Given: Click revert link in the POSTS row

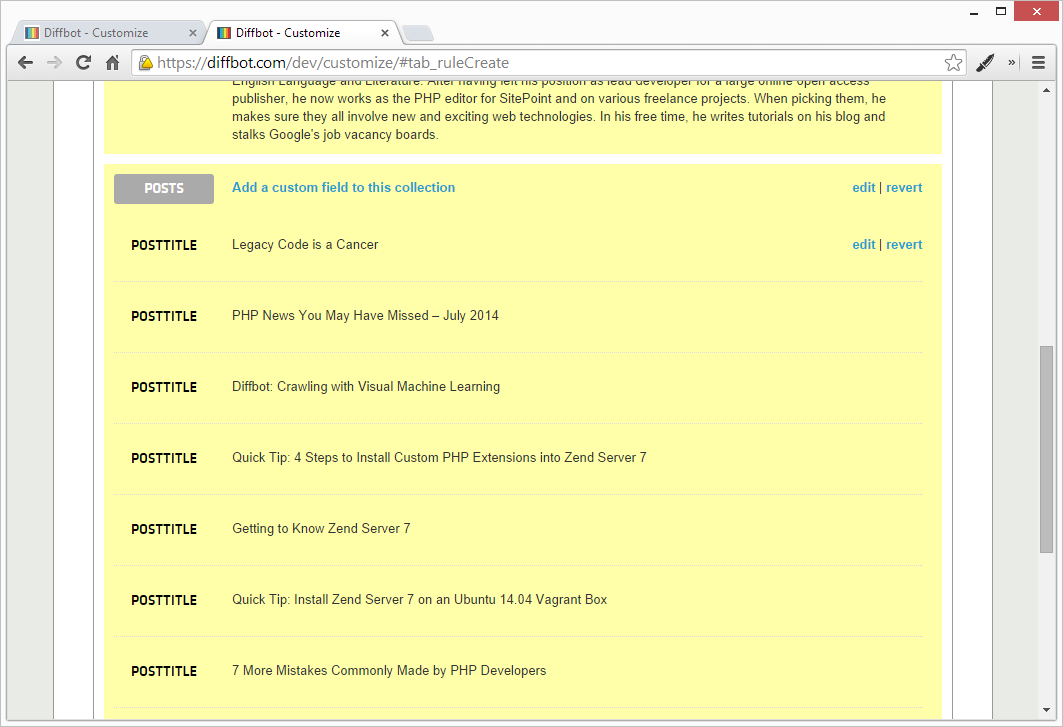Looking at the screenshot, I should tap(904, 187).
